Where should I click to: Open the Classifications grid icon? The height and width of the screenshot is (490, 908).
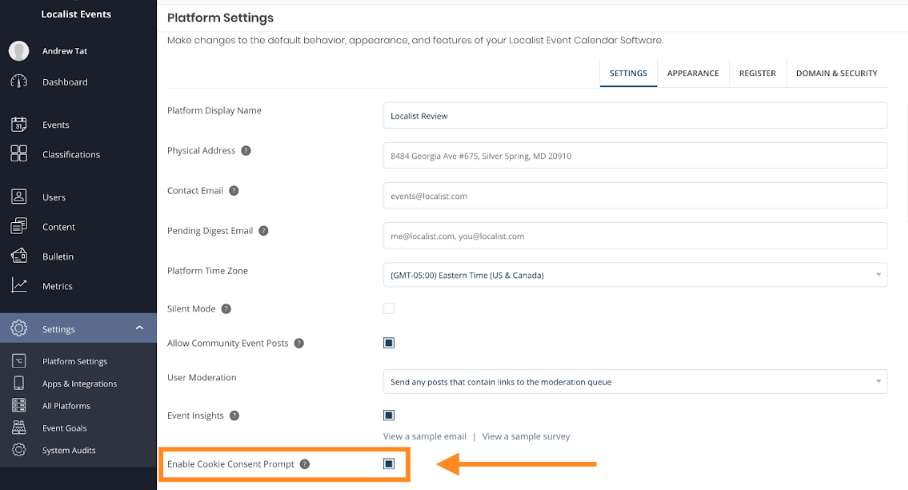pyautogui.click(x=19, y=153)
